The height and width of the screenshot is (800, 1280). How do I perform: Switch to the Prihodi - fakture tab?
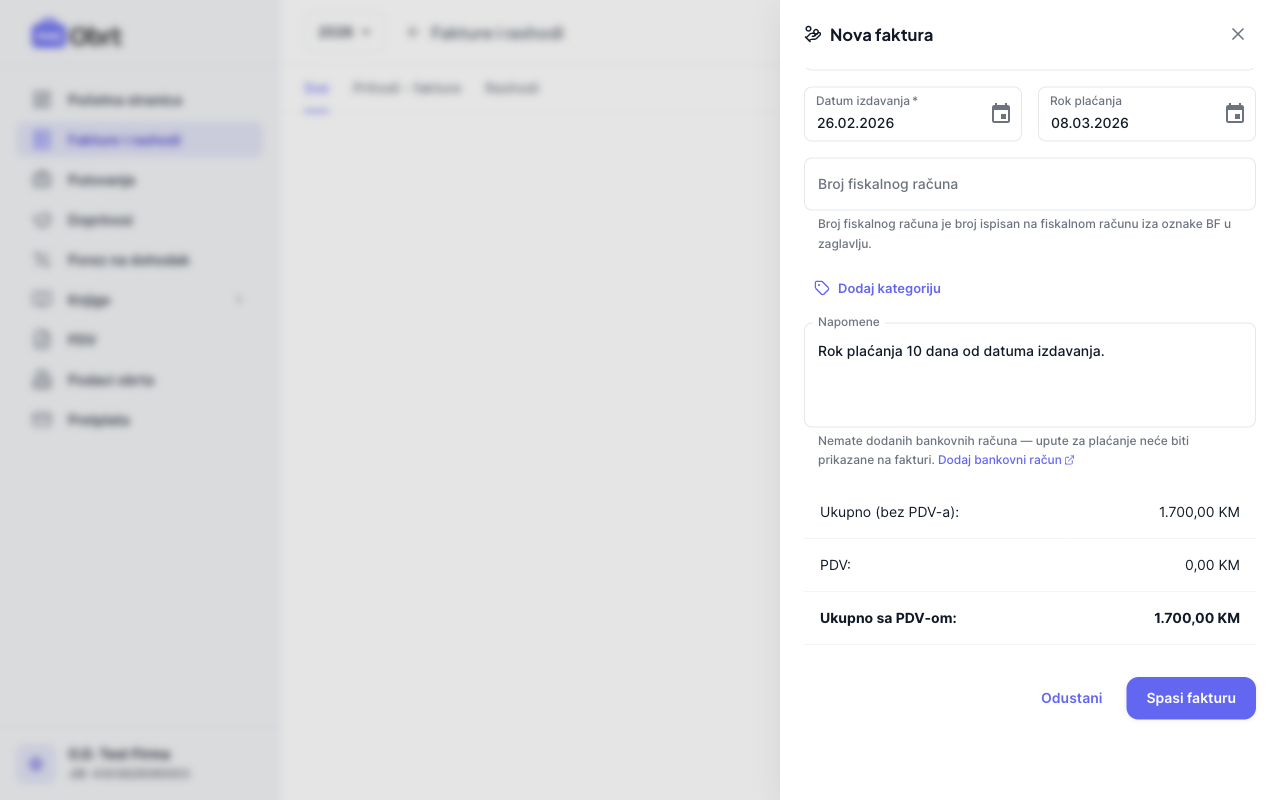click(407, 88)
